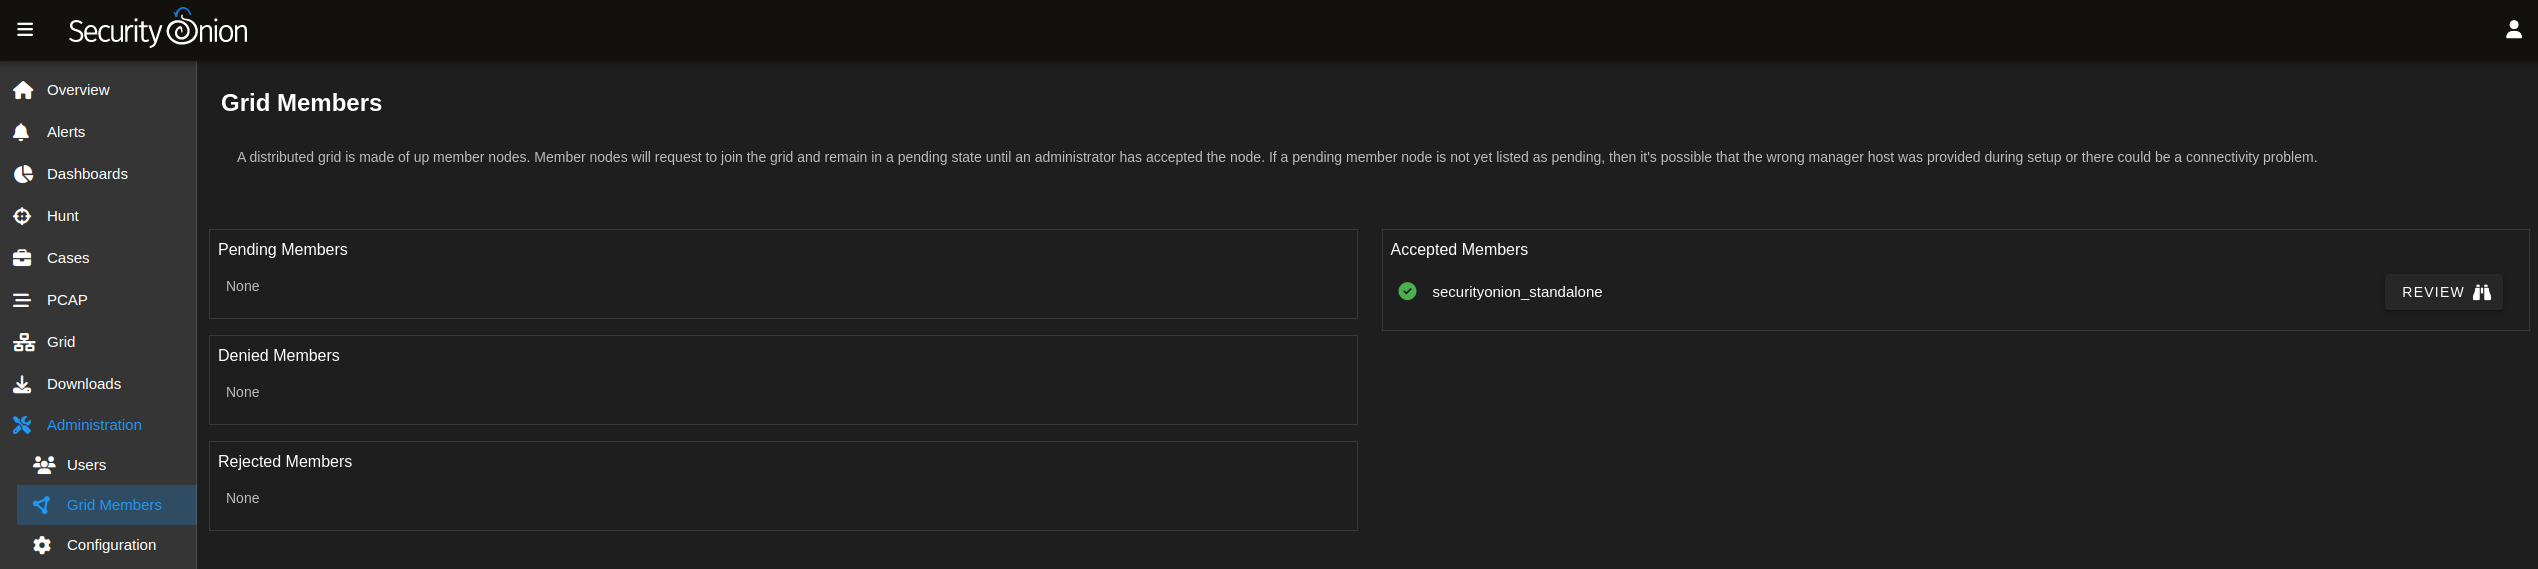Review the securityonion_standalone member

[x=2444, y=292]
